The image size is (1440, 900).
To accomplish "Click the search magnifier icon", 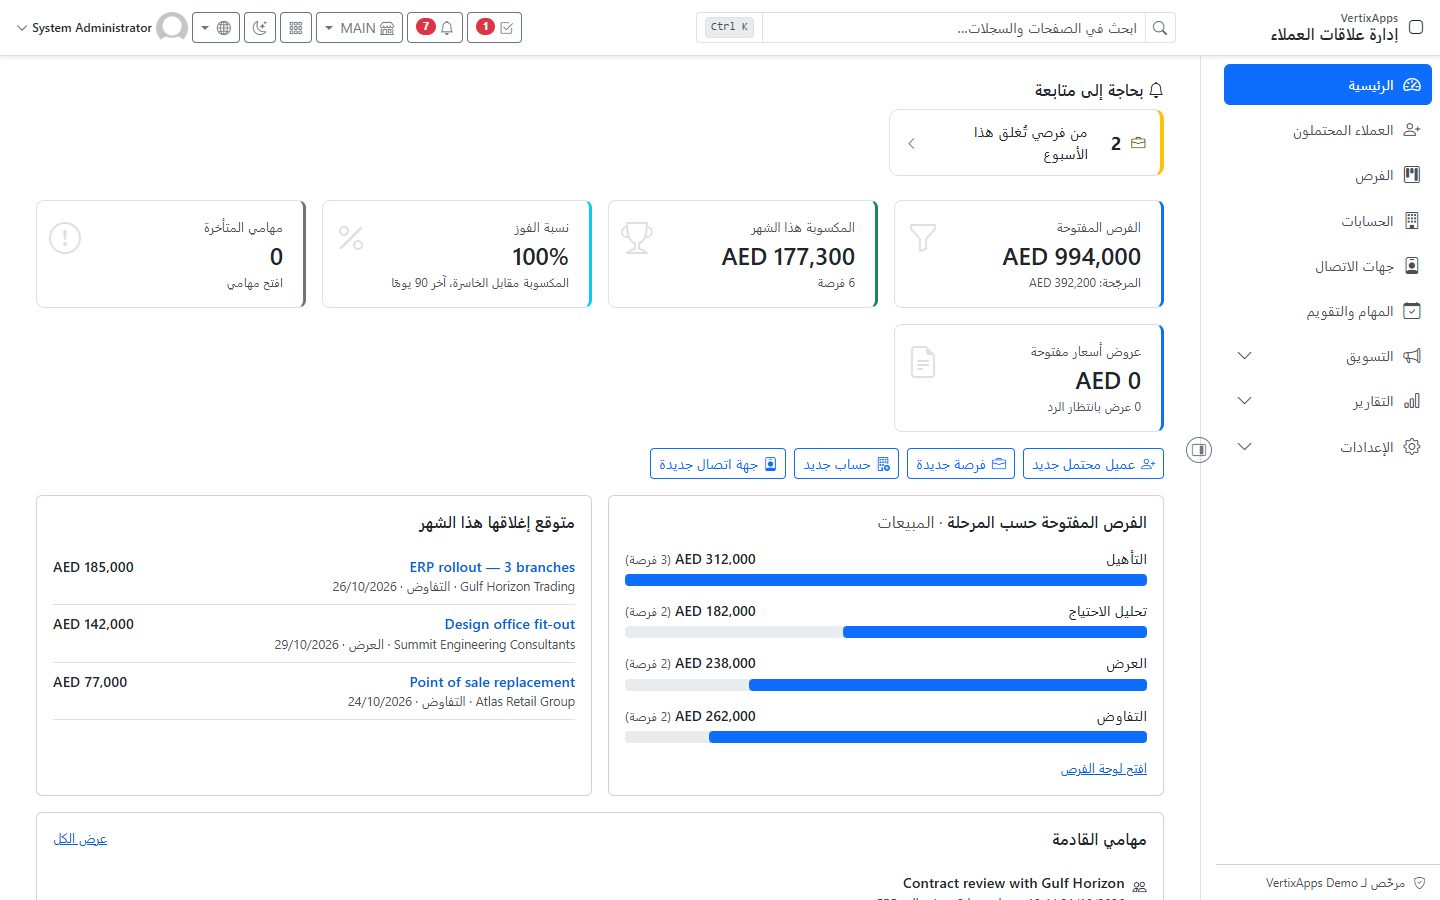I will (1160, 28).
